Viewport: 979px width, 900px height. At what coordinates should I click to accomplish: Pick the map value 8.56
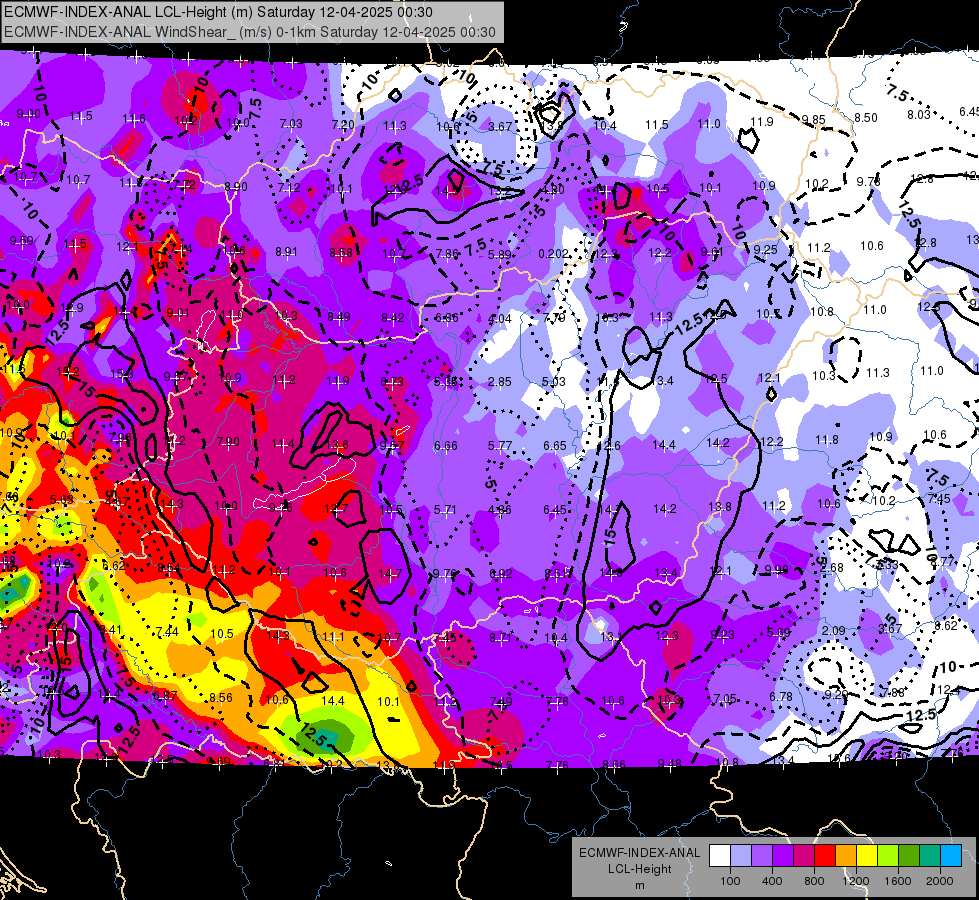(221, 698)
